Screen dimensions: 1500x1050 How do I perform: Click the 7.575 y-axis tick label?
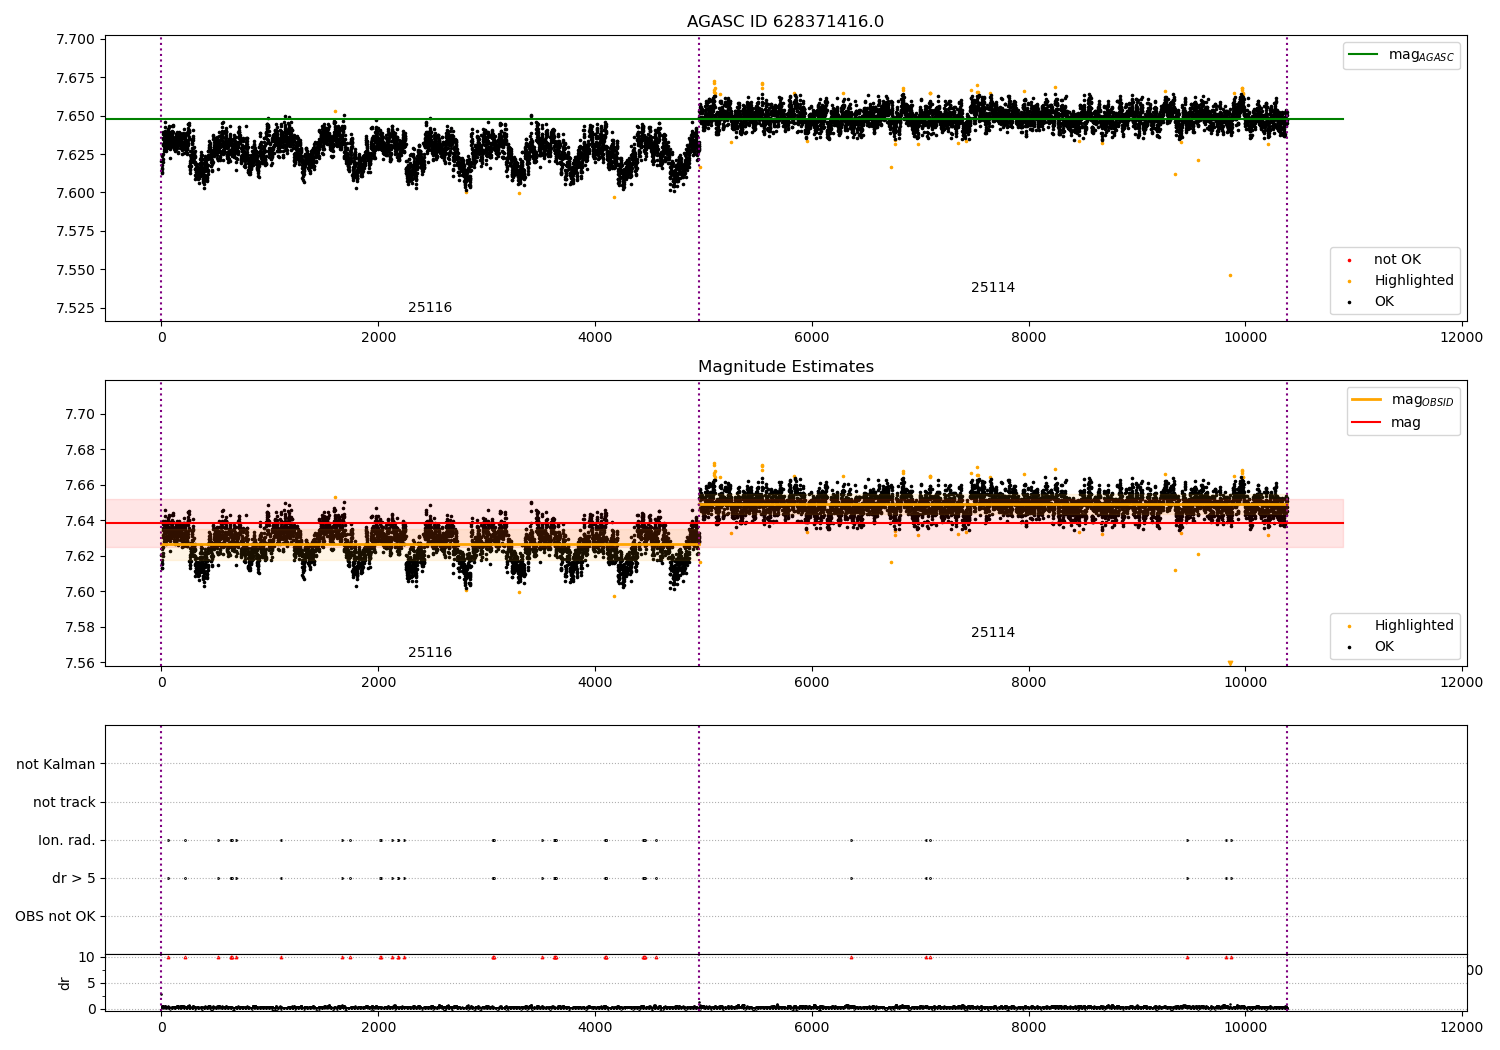75,231
